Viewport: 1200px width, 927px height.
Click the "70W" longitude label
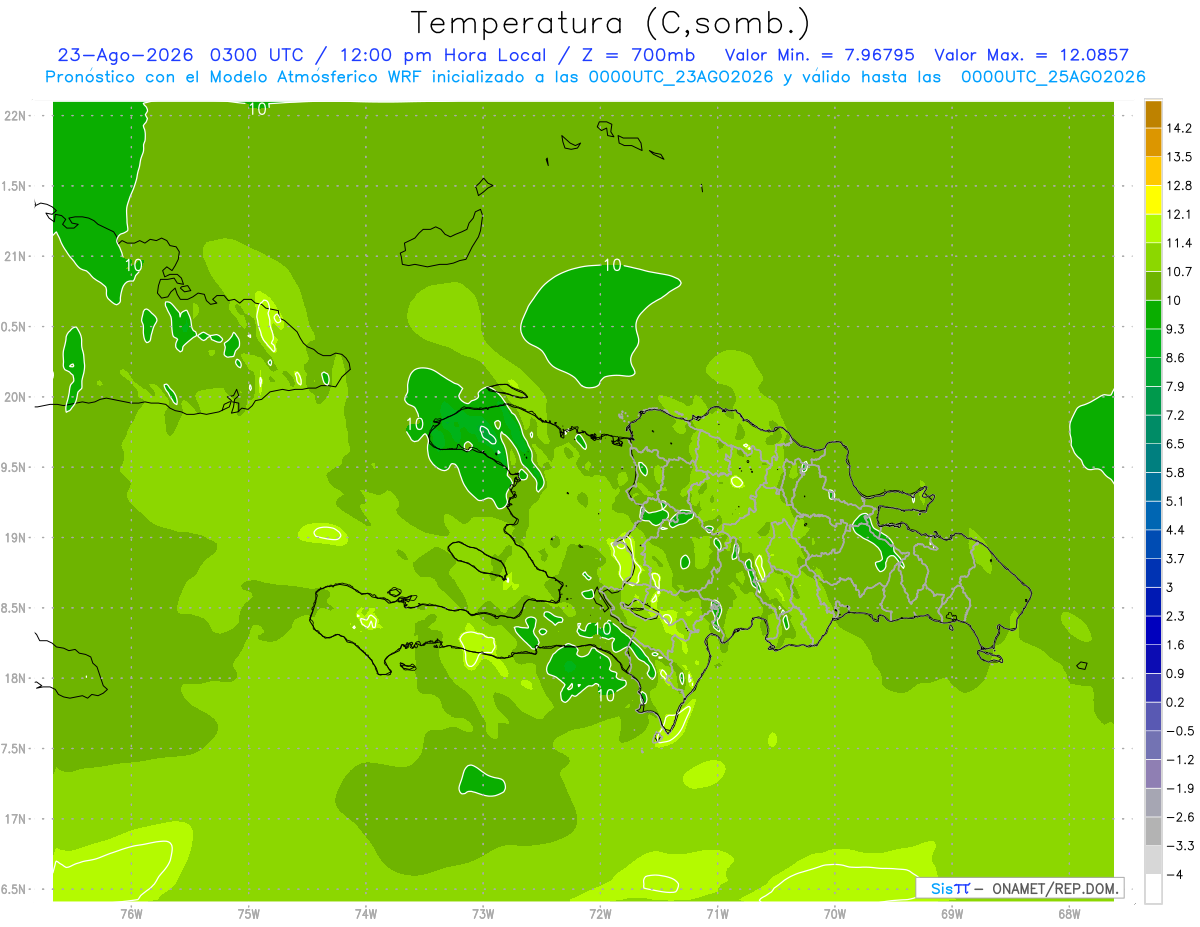[x=834, y=914]
